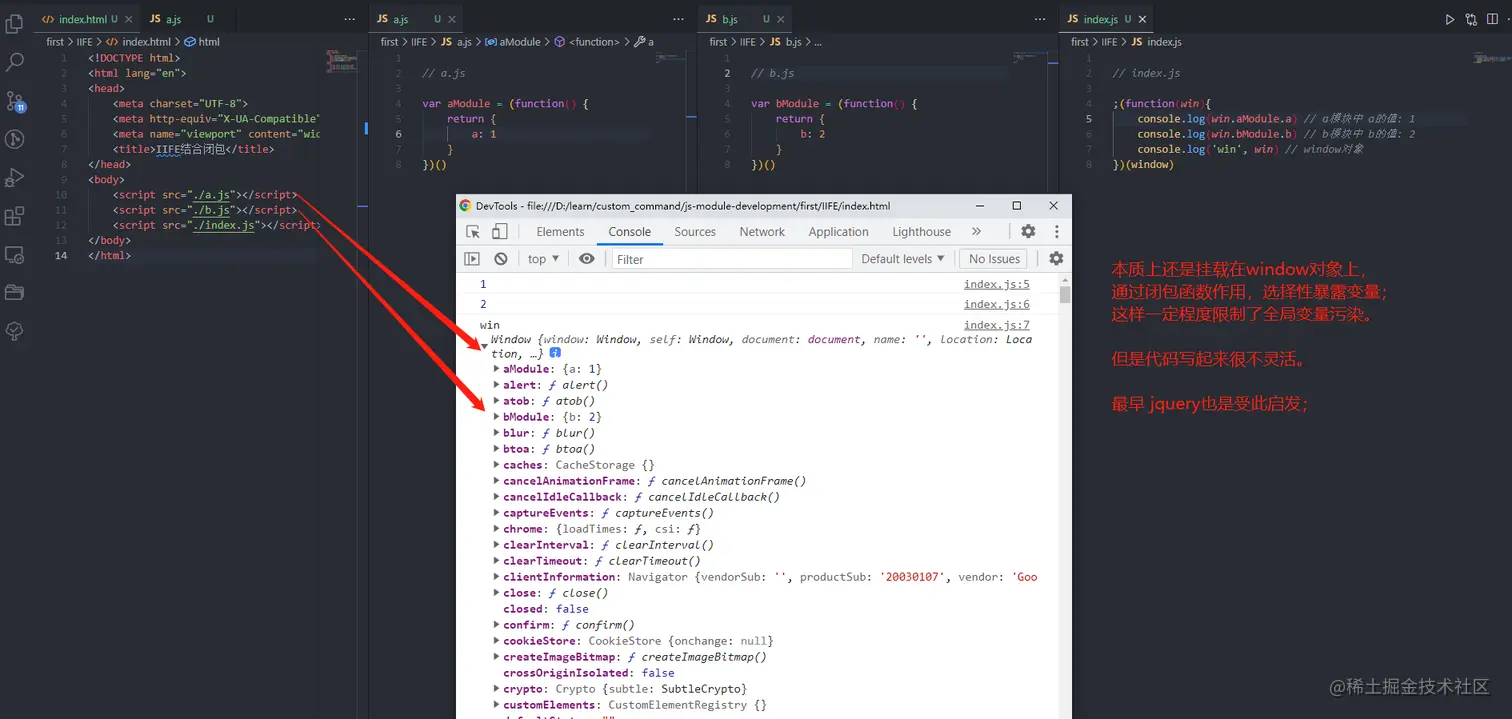This screenshot has width=1512, height=719.
Task: Open DevTools settings gear in tab bar
Action: click(1028, 231)
